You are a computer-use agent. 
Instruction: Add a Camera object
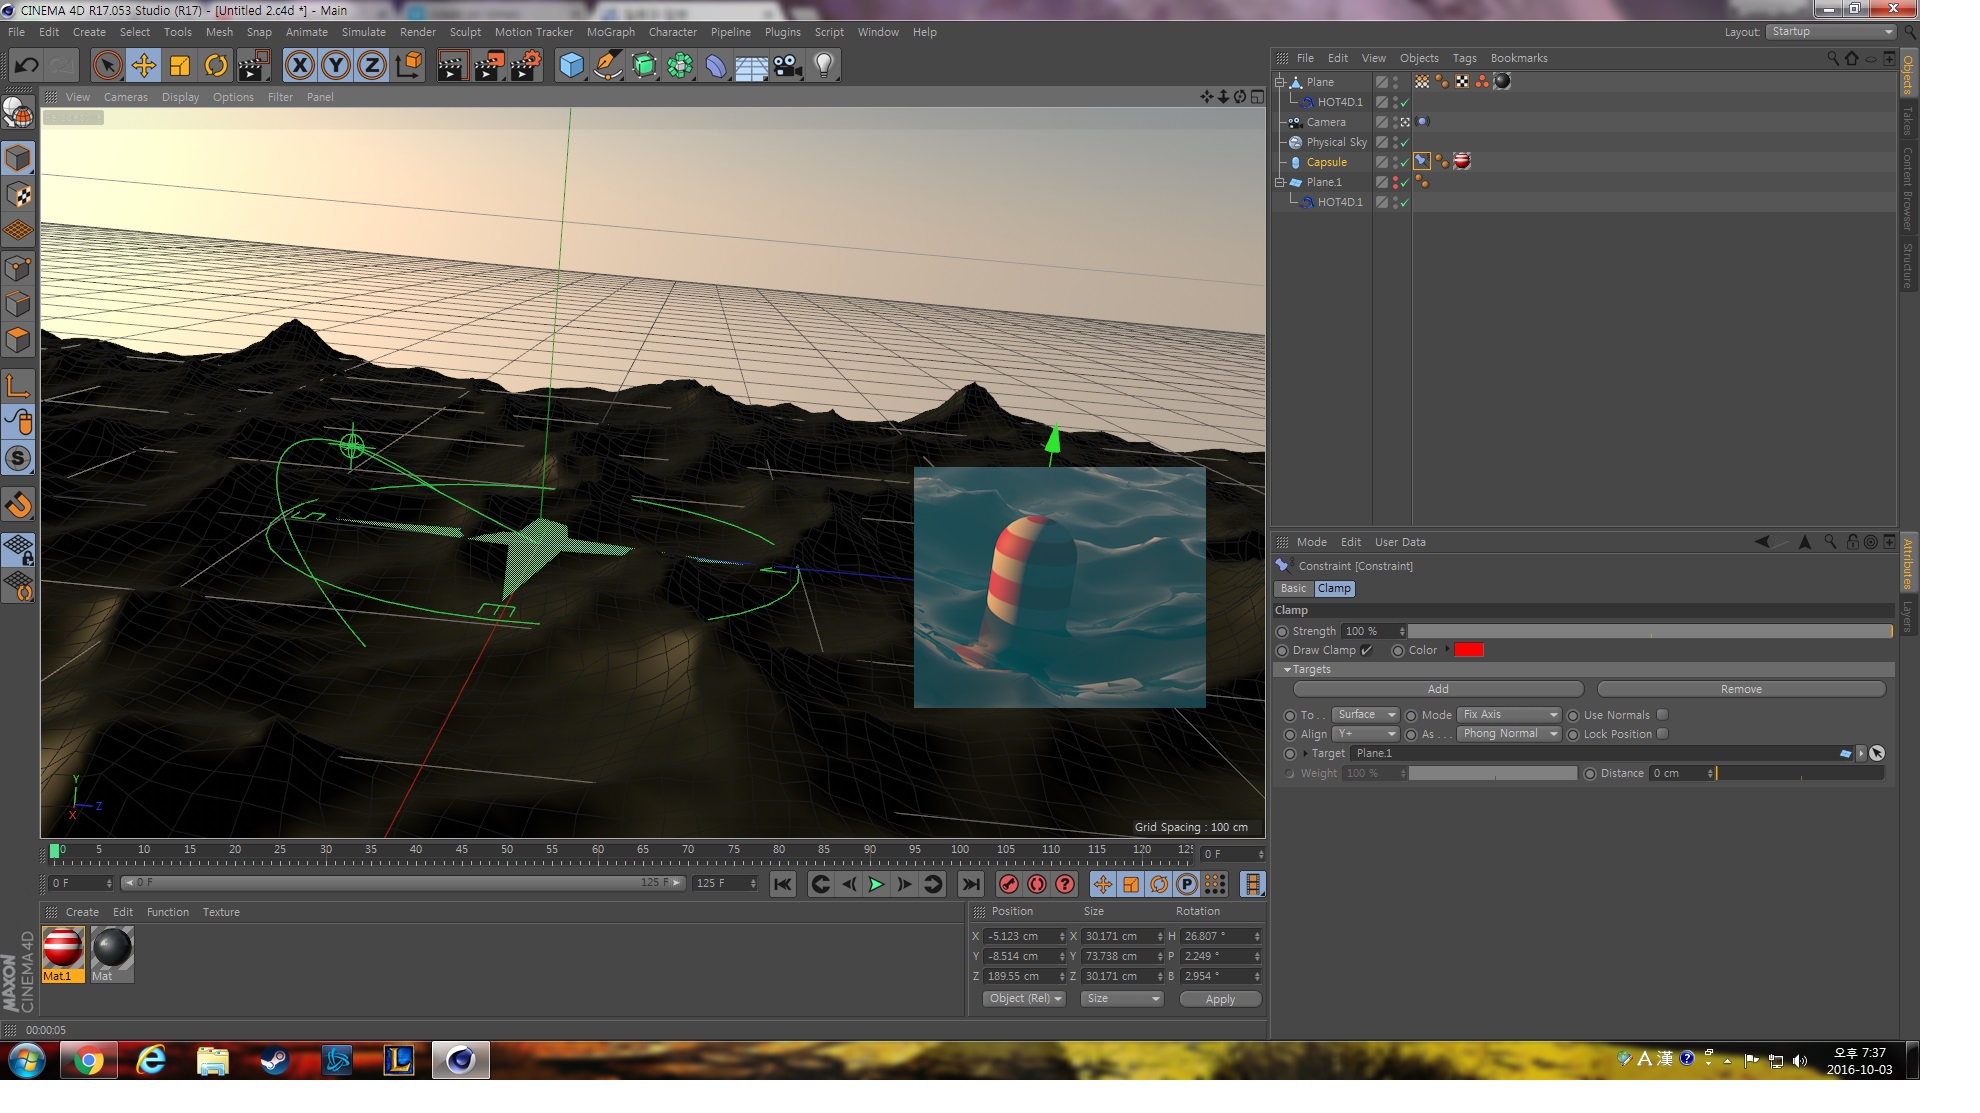(x=788, y=66)
